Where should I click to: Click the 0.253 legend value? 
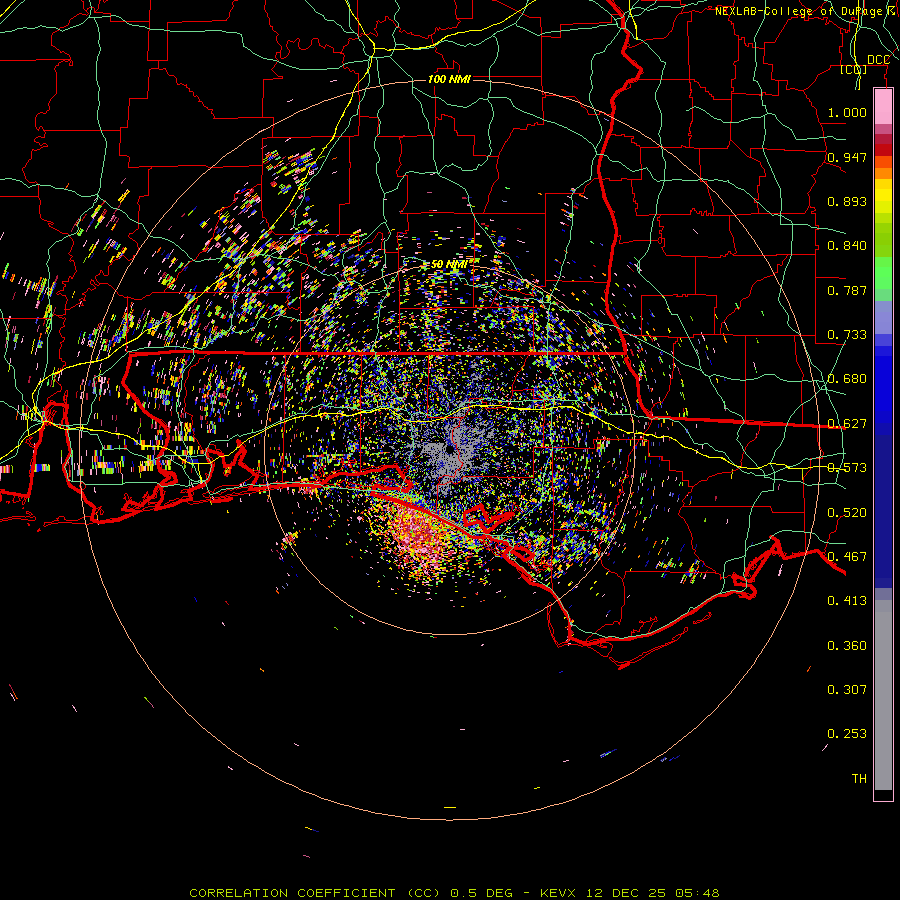pos(847,734)
